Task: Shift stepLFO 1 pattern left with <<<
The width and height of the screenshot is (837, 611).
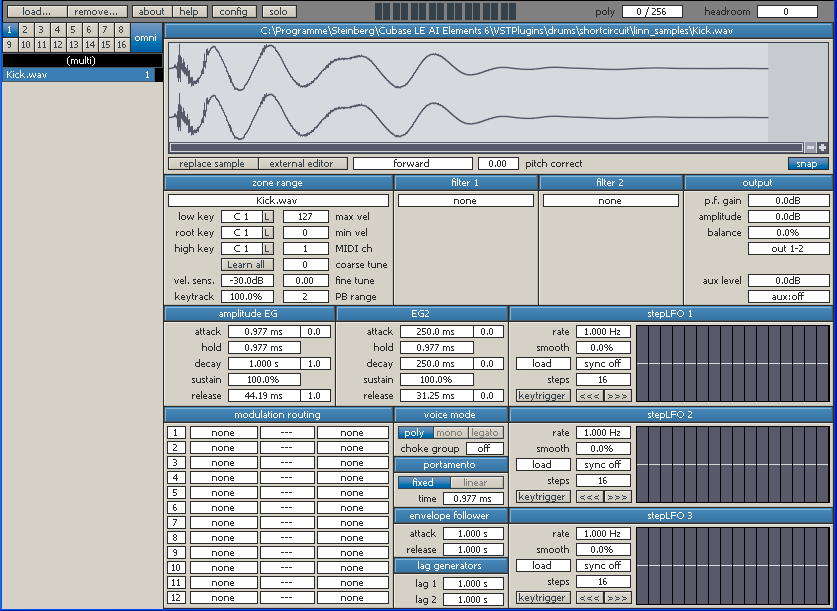Action: 589,396
